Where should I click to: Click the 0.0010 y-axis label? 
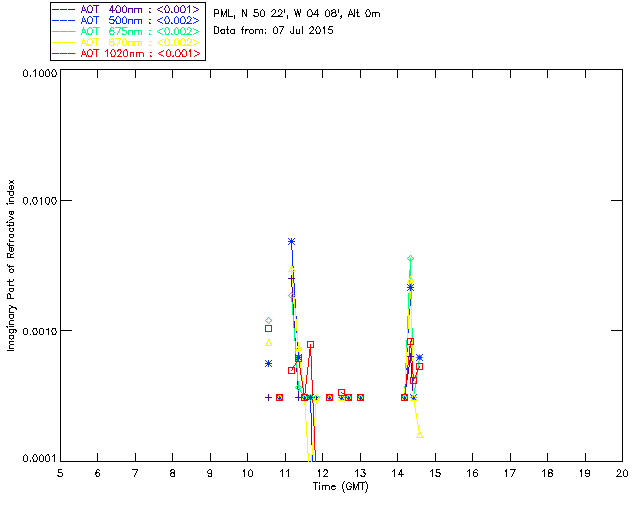(40, 331)
